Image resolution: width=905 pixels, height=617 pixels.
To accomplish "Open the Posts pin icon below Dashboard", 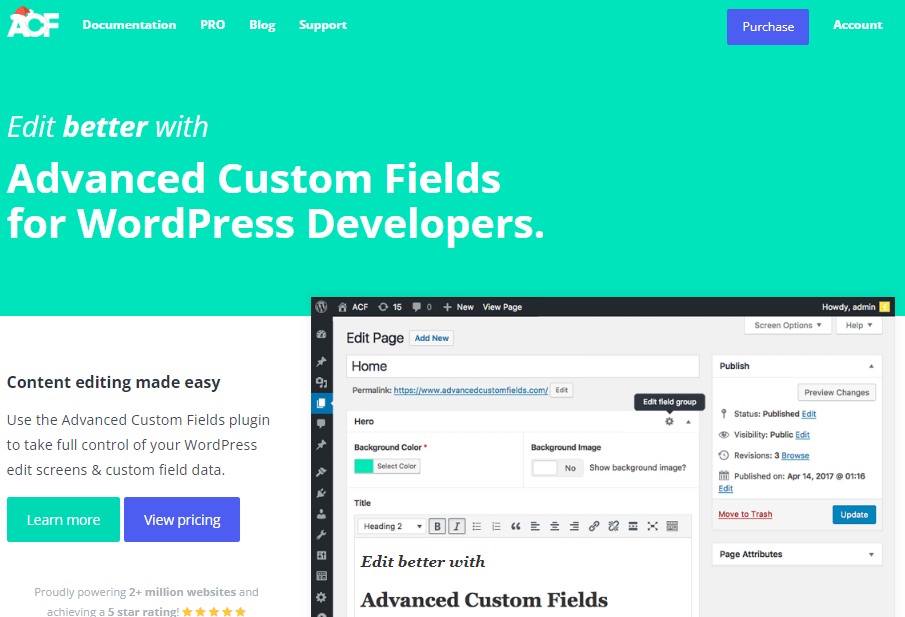I will (x=321, y=361).
